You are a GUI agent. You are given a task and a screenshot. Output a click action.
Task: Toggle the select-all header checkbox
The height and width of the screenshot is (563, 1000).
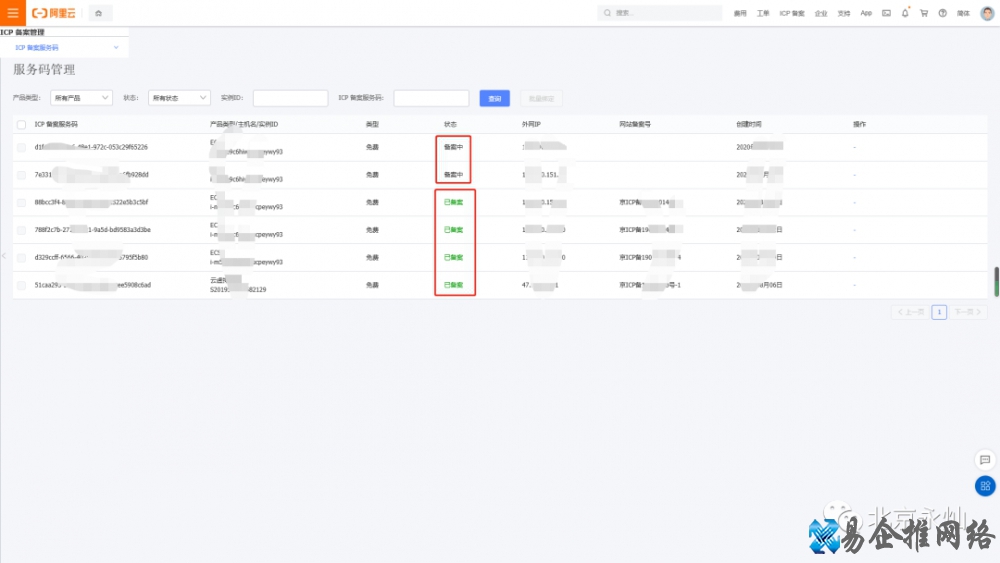click(22, 124)
